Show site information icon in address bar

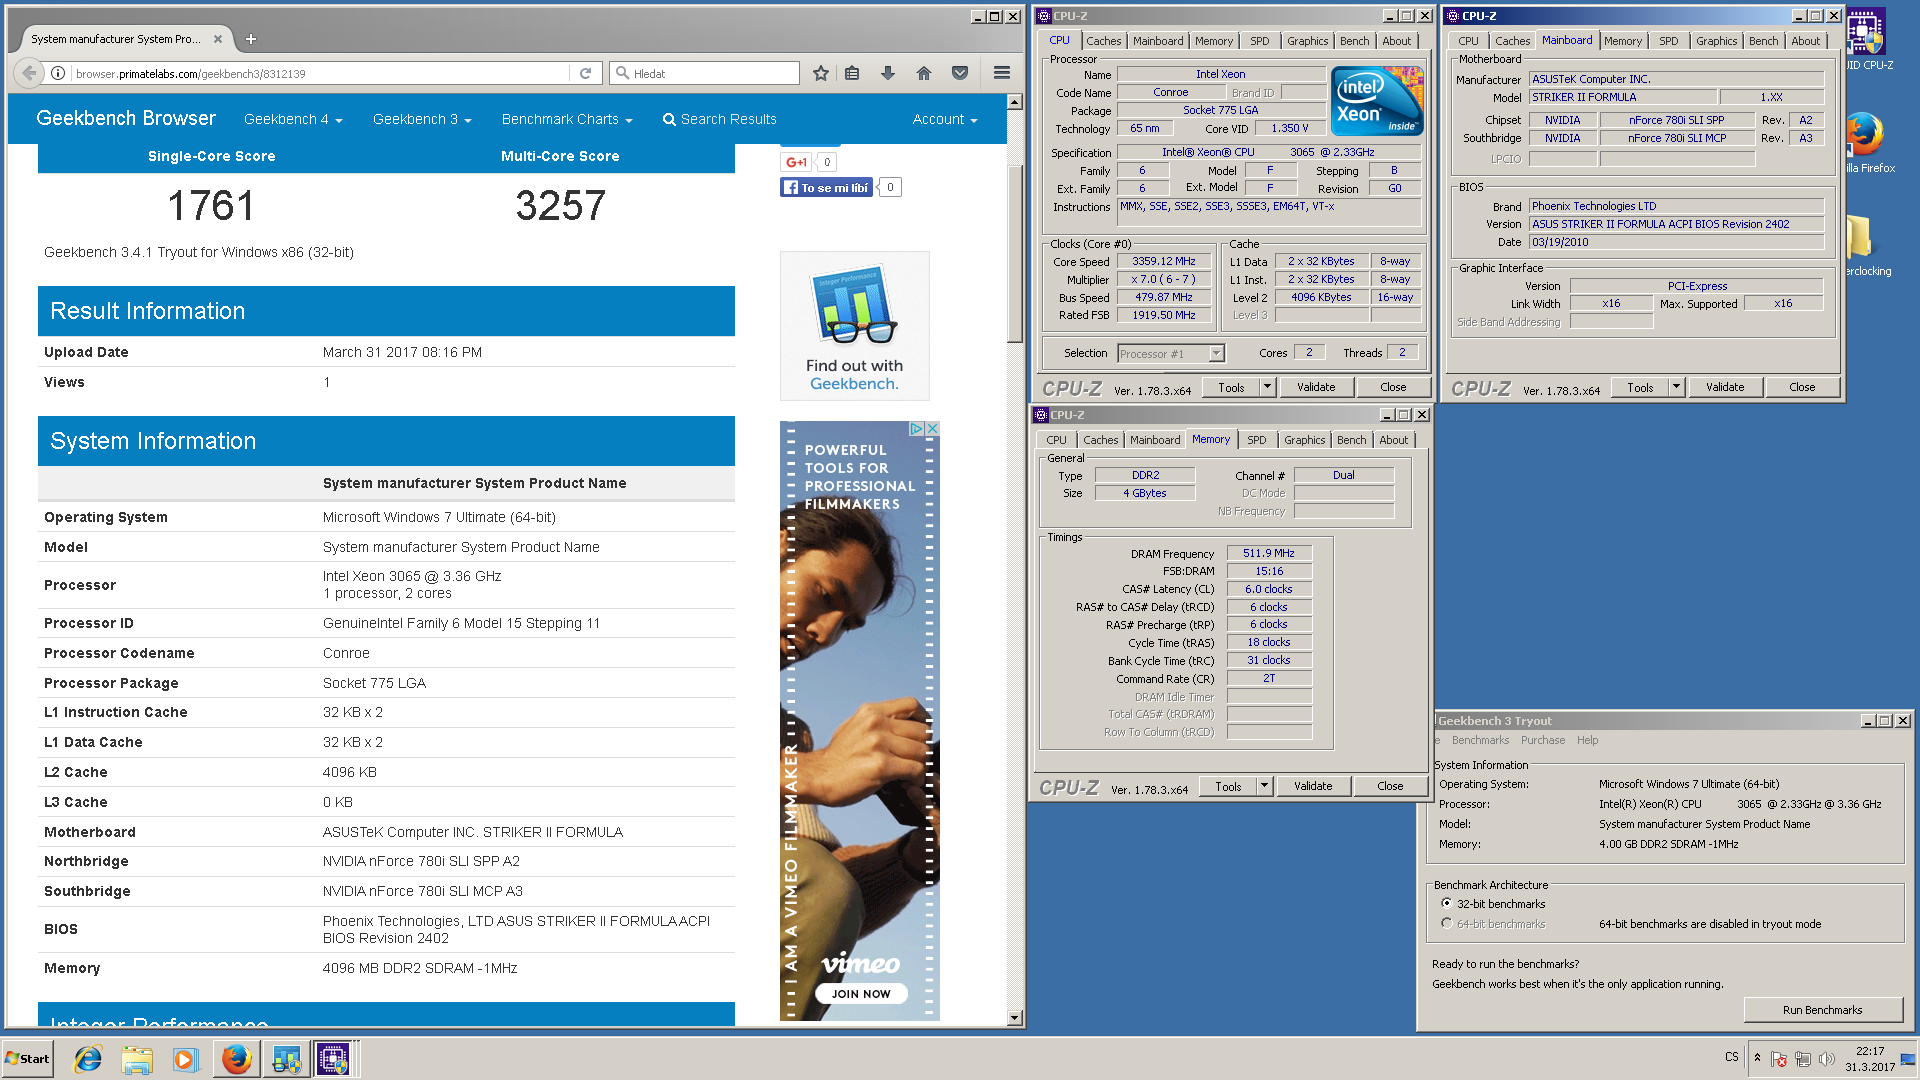pyautogui.click(x=58, y=73)
